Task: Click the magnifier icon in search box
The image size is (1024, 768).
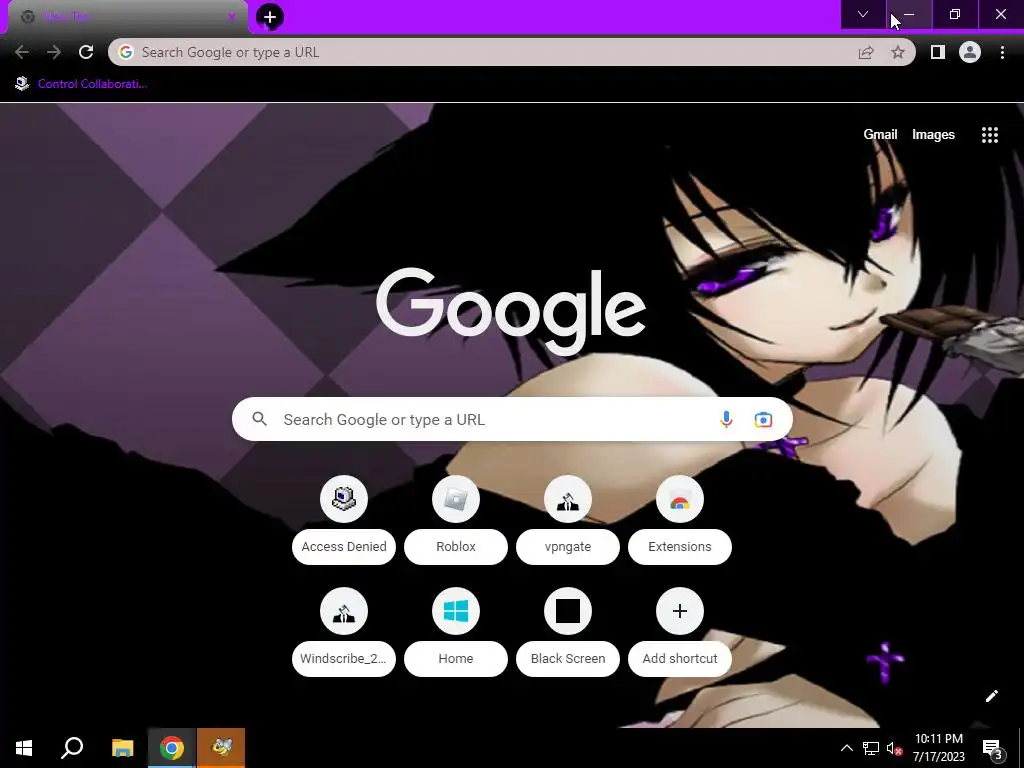Action: pos(259,419)
